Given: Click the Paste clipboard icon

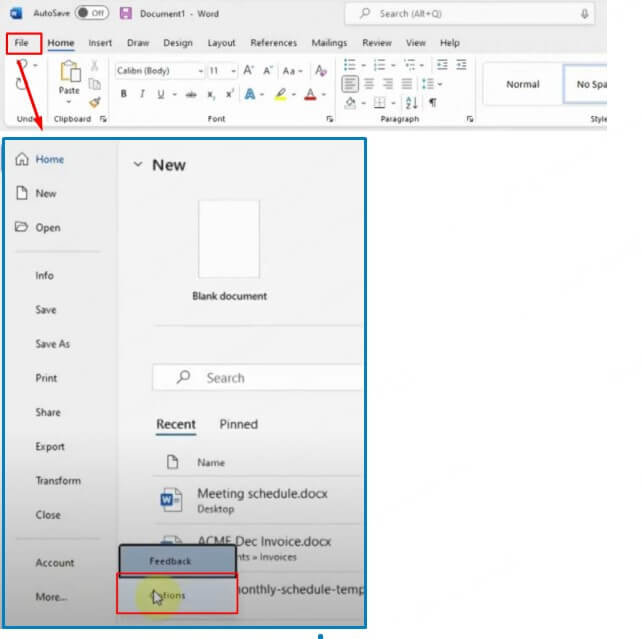Looking at the screenshot, I should point(70,71).
